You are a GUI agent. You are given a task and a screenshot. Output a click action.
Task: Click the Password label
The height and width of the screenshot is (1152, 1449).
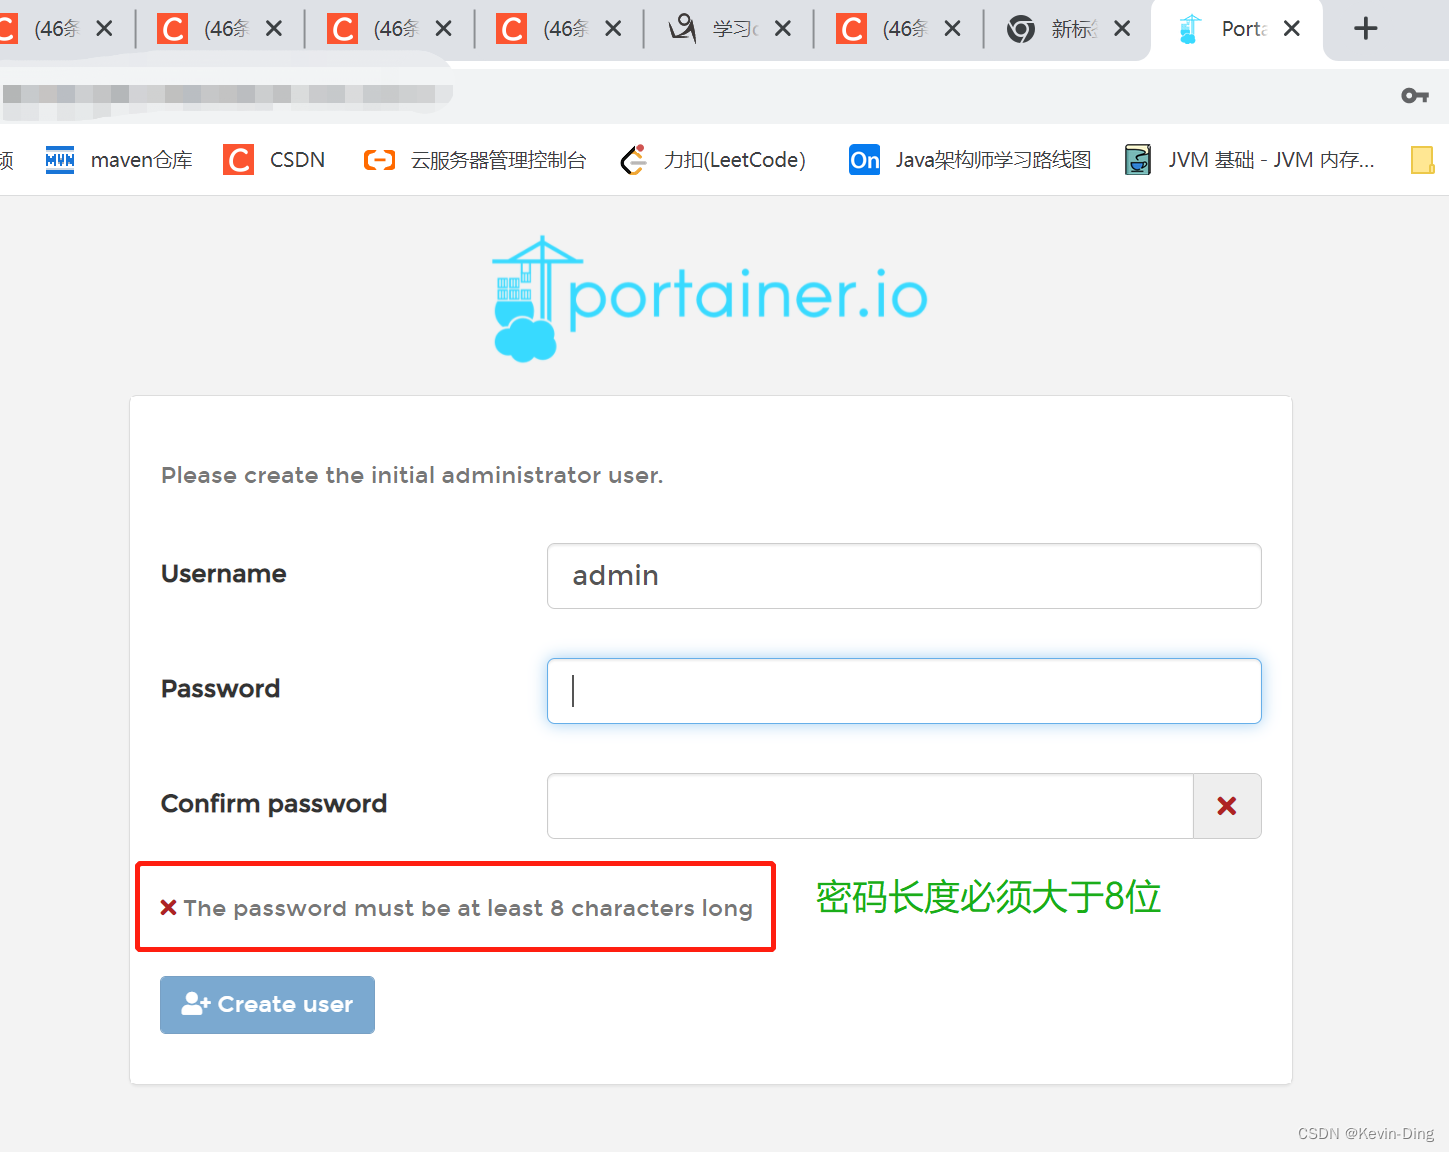point(221,689)
